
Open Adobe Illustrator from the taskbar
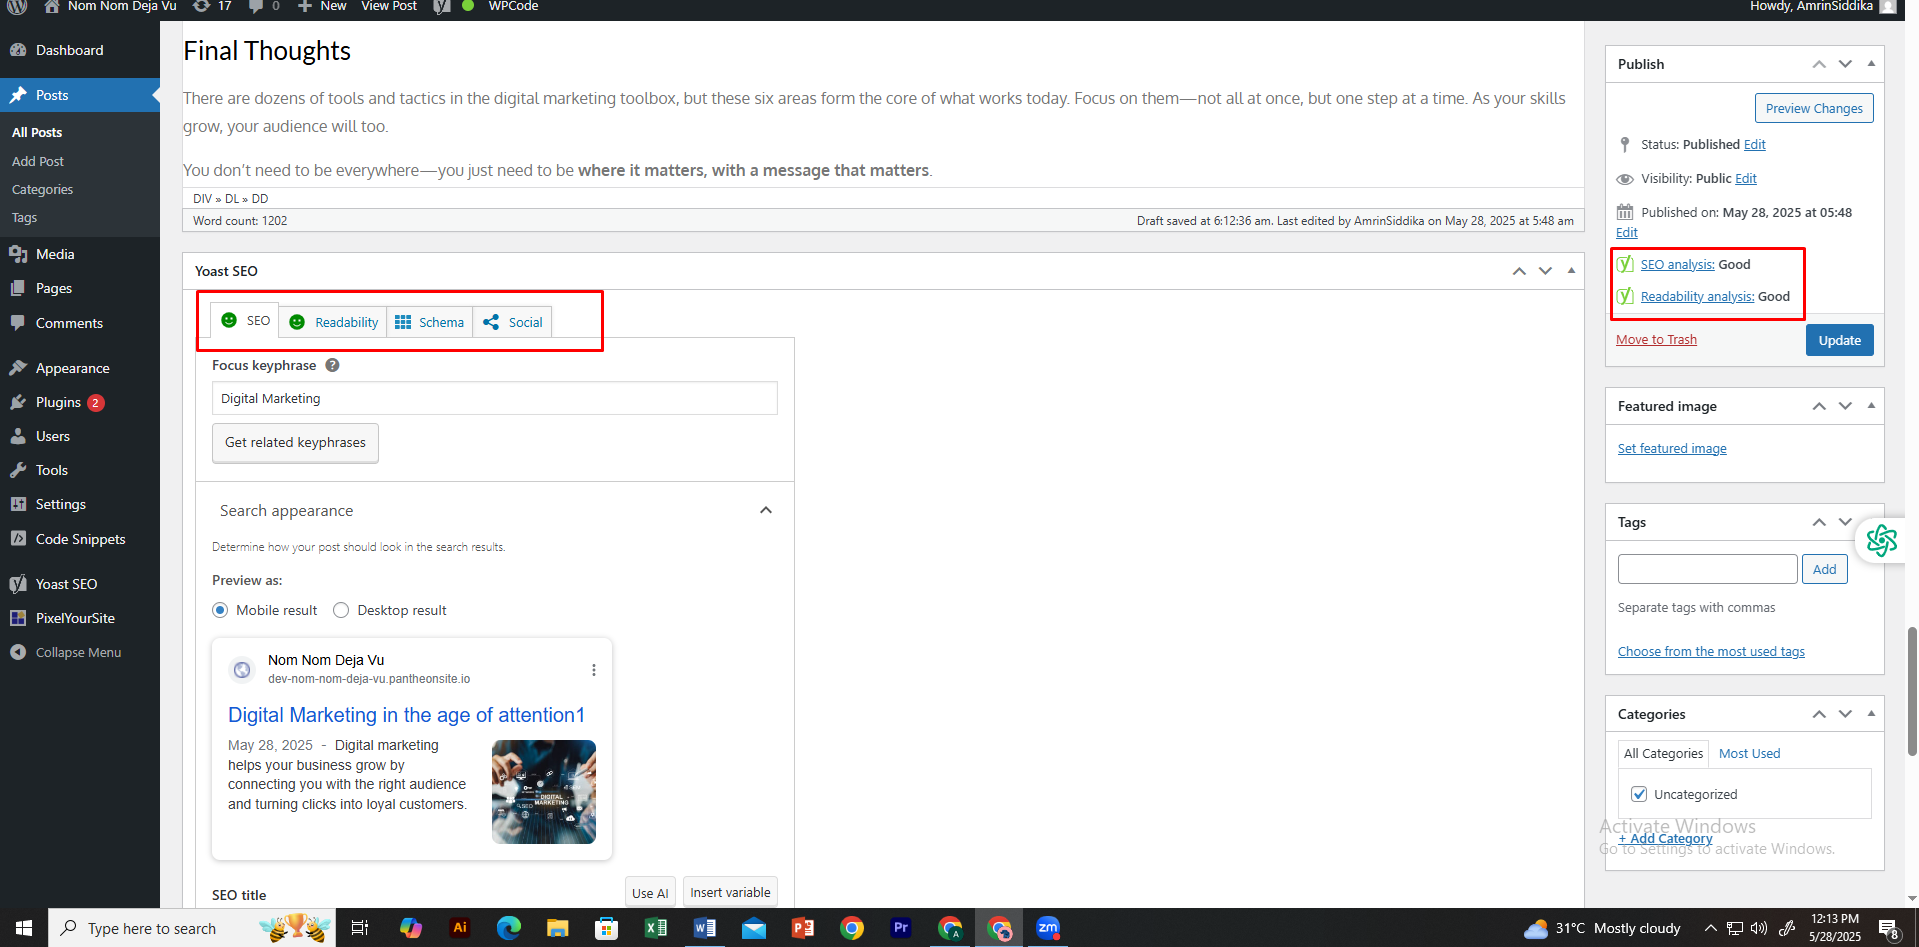[460, 928]
